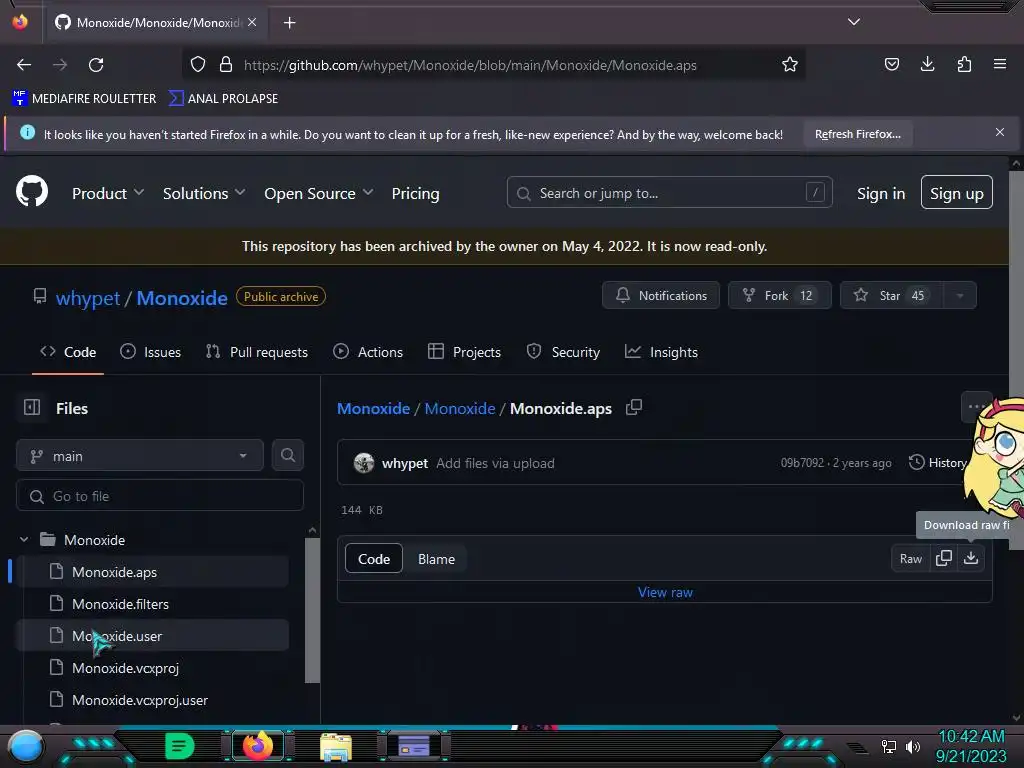Select the Code tab
The image size is (1024, 768).
pyautogui.click(x=68, y=352)
